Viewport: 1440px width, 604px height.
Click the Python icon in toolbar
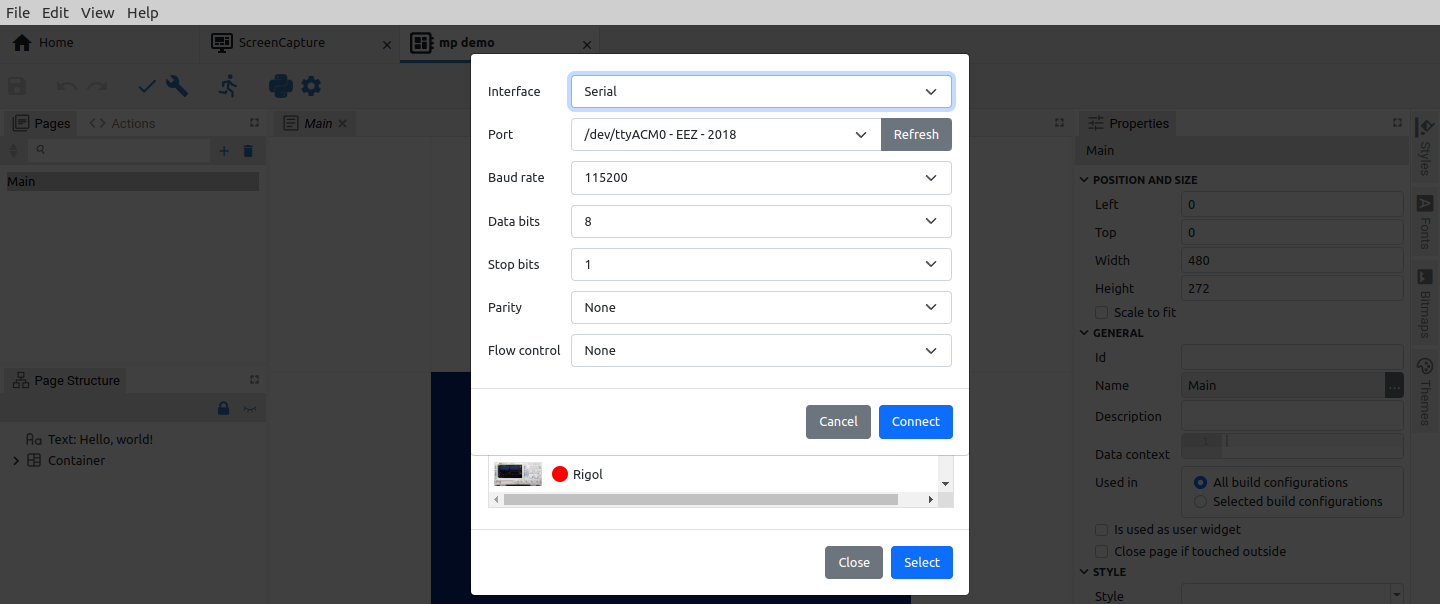pyautogui.click(x=280, y=87)
